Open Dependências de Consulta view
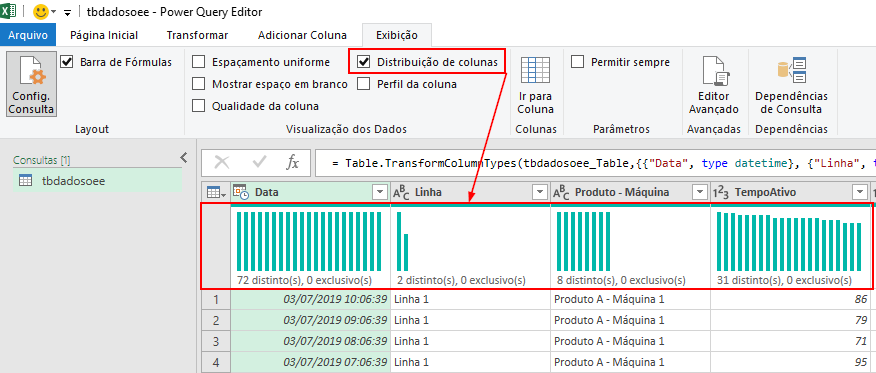876x373 pixels. pyautogui.click(x=791, y=84)
